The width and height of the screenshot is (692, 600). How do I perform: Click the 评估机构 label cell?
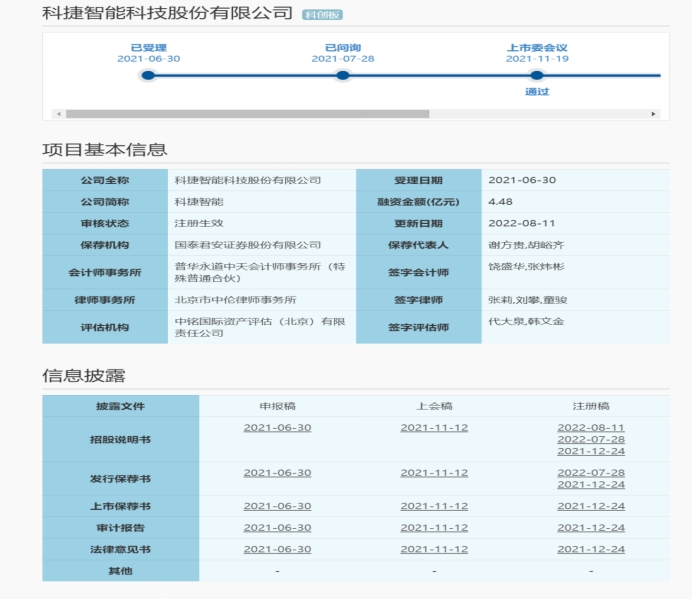(105, 327)
